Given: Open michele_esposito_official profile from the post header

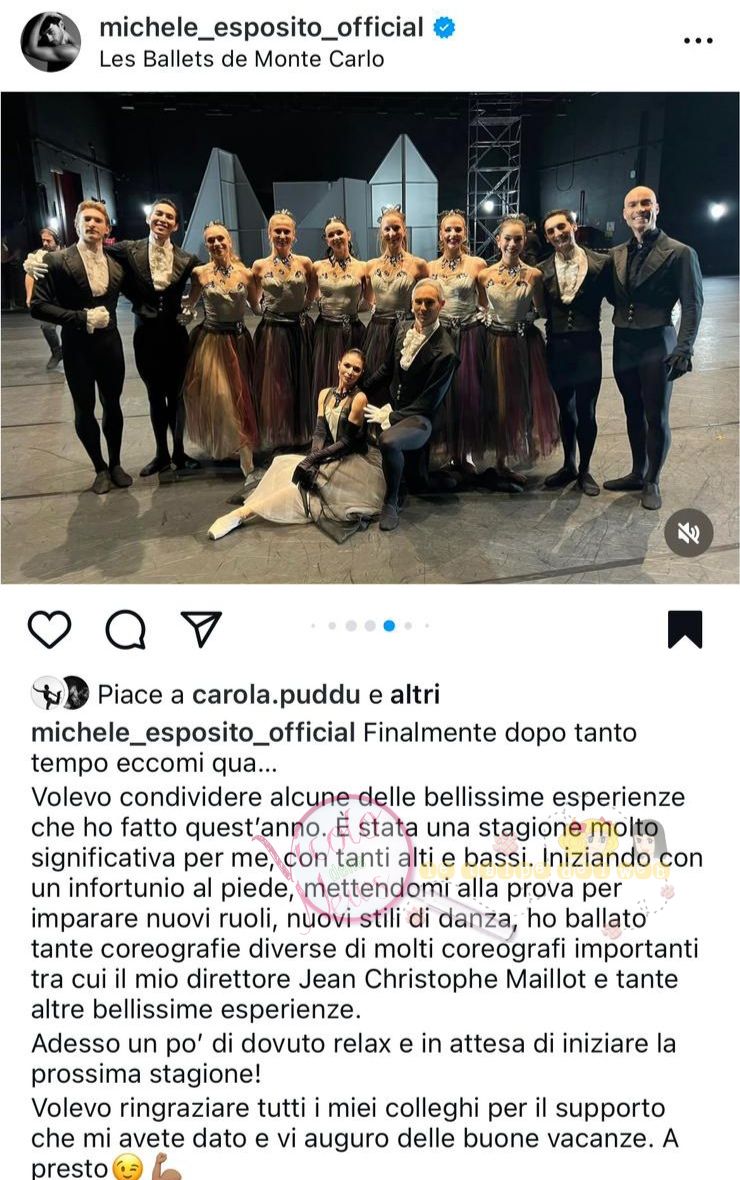Looking at the screenshot, I should pos(261,27).
